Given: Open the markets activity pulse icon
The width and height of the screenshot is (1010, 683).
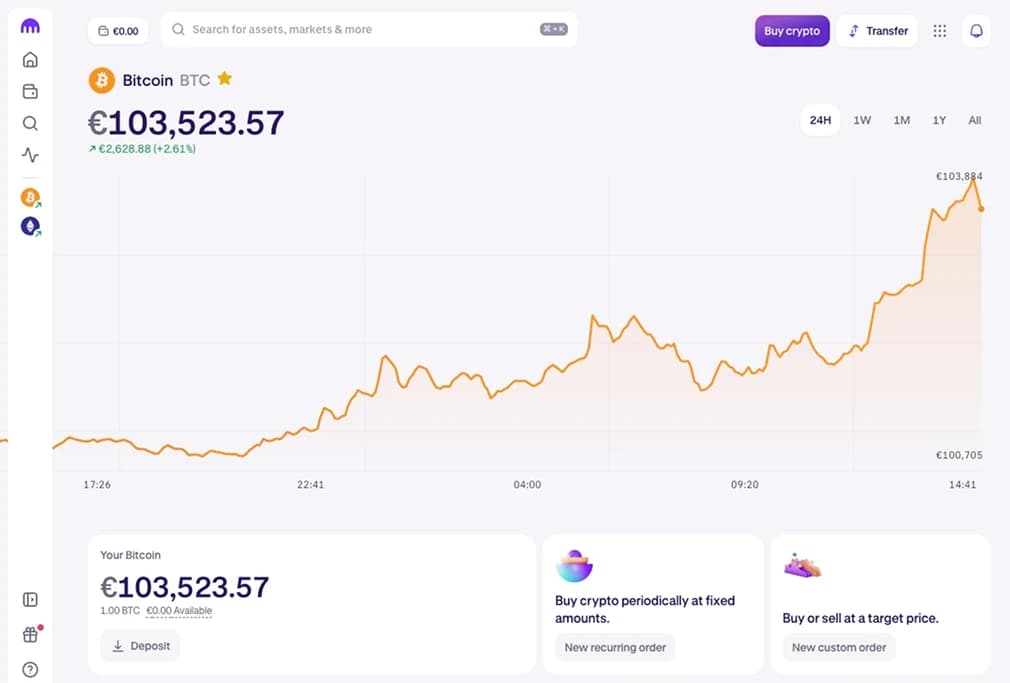Looking at the screenshot, I should click(x=30, y=155).
